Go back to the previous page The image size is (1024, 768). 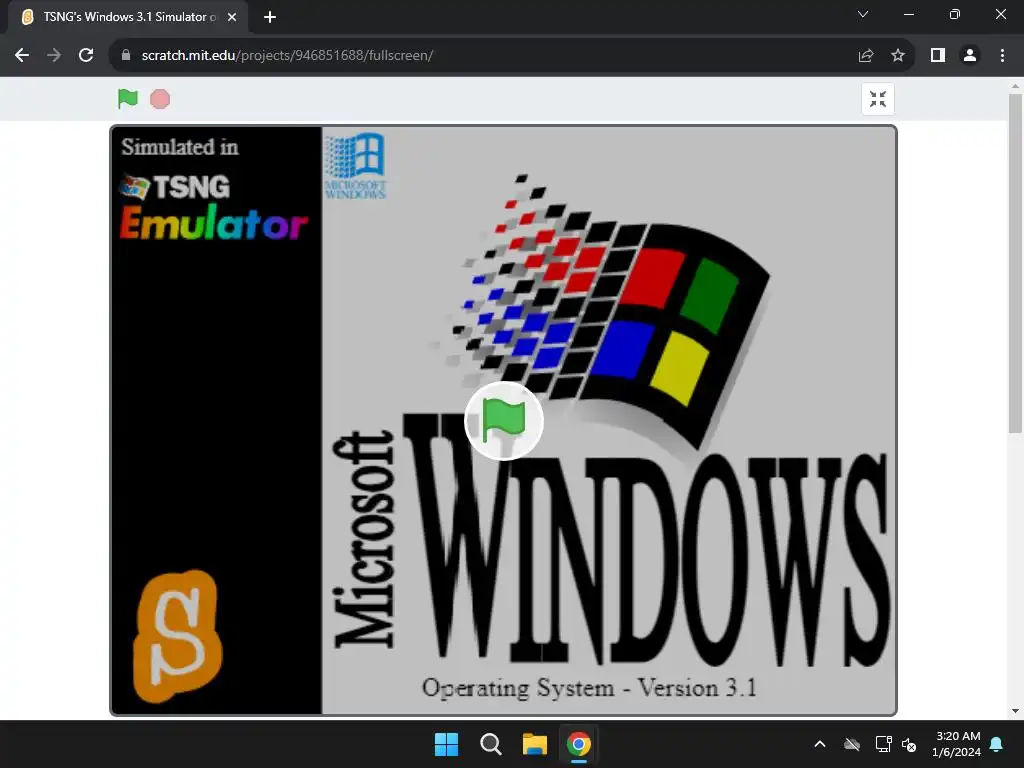22,55
